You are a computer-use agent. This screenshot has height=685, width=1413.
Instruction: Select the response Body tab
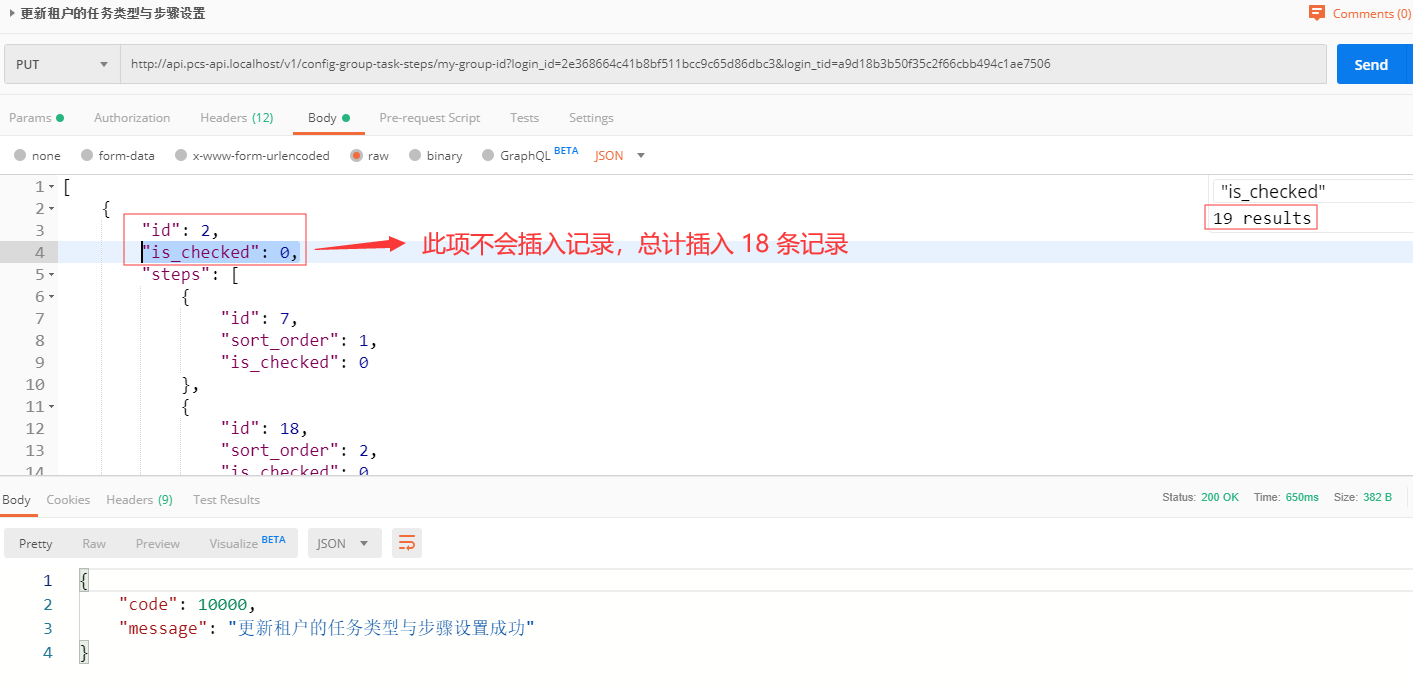point(16,499)
